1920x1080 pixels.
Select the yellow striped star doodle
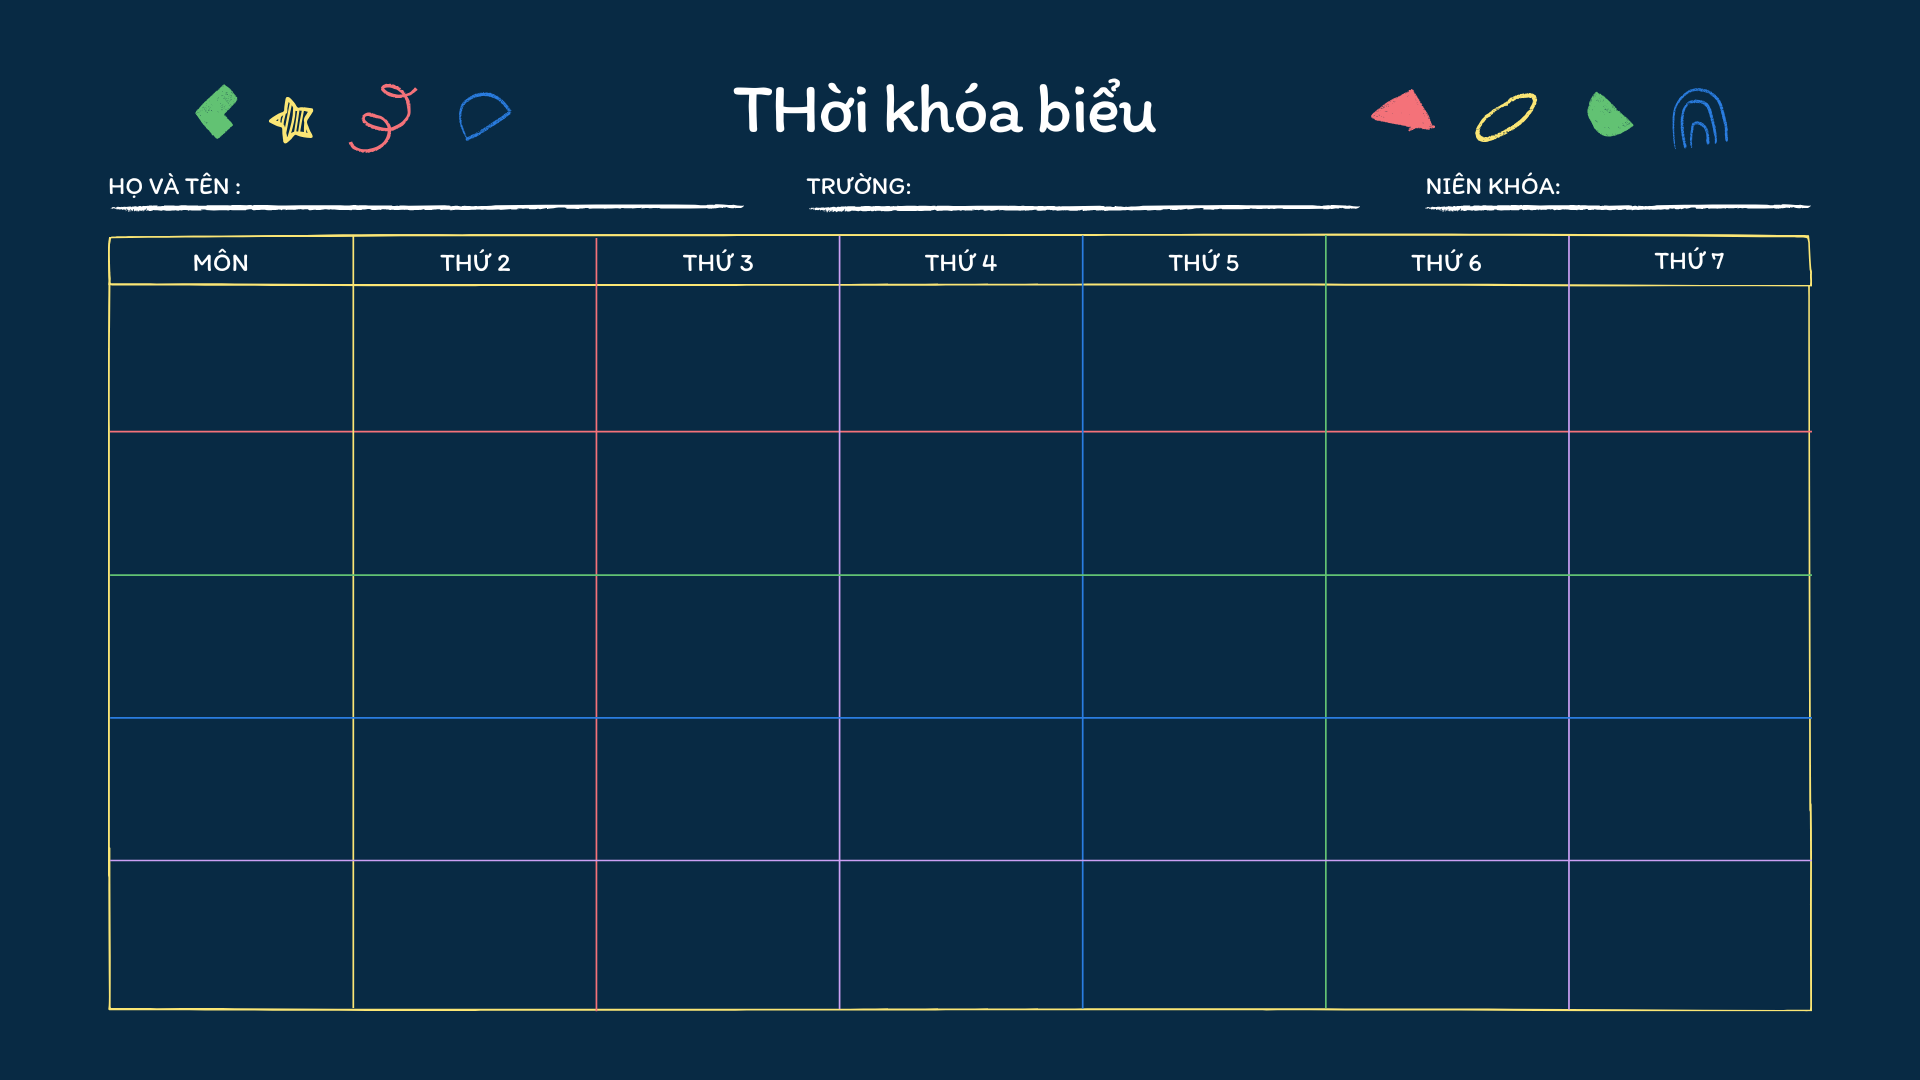tap(292, 120)
